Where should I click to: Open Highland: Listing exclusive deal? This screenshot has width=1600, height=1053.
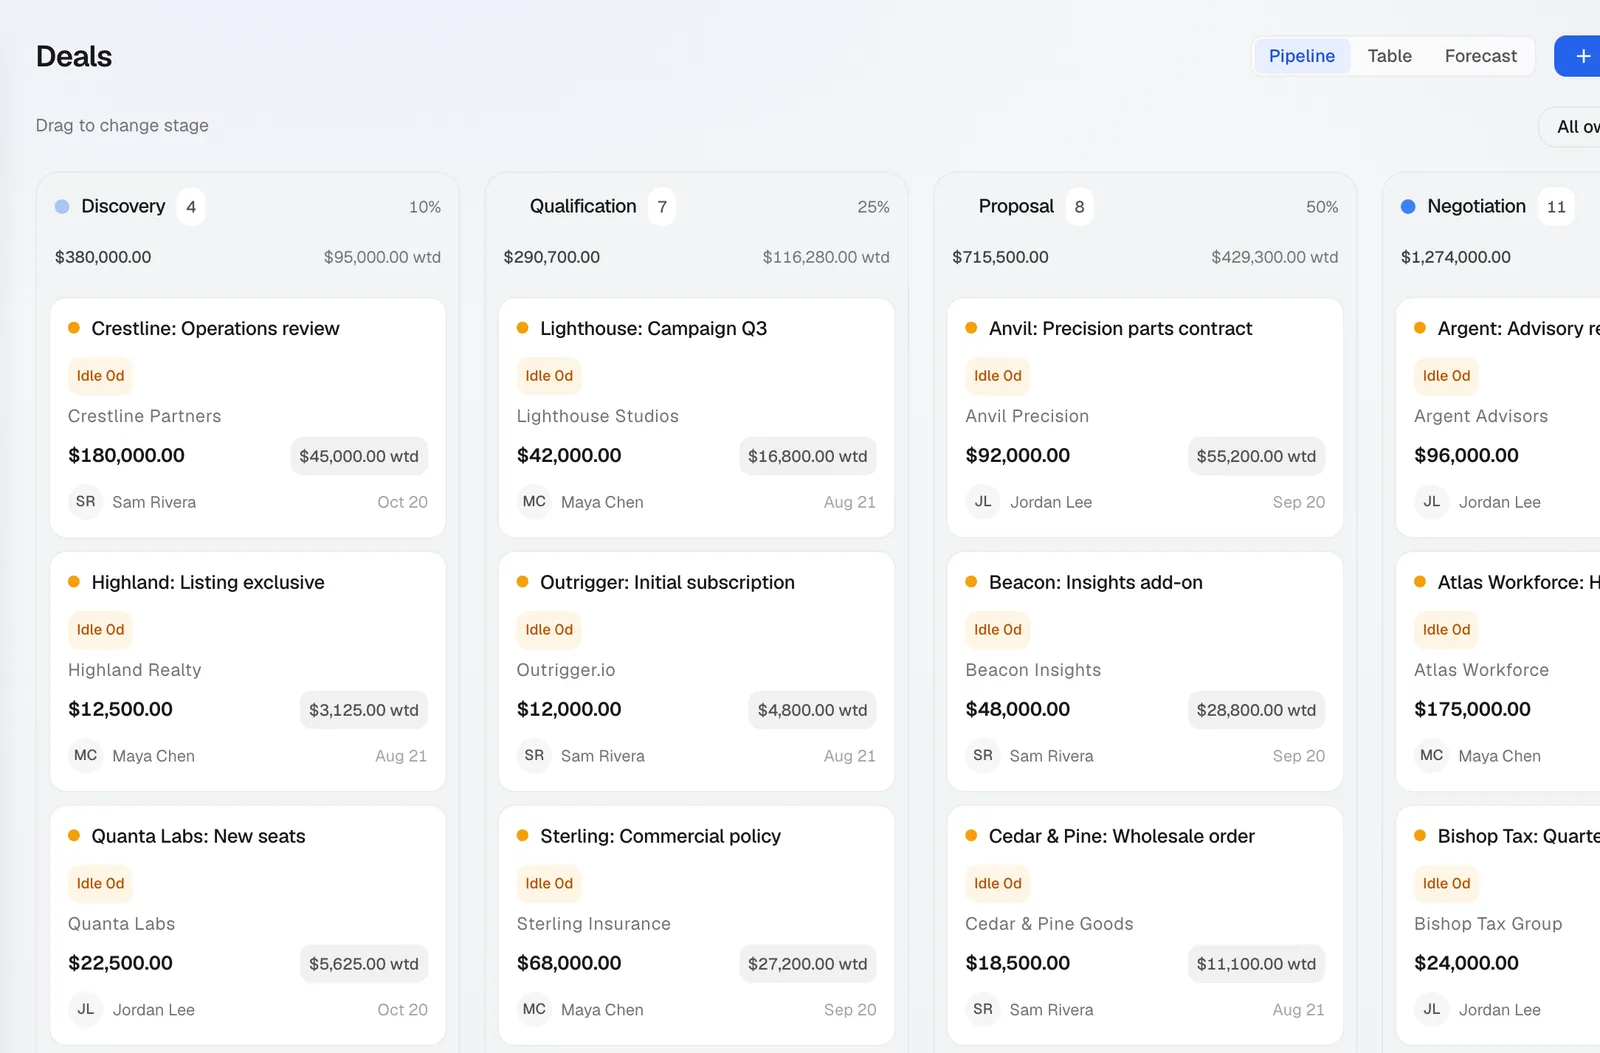208,583
